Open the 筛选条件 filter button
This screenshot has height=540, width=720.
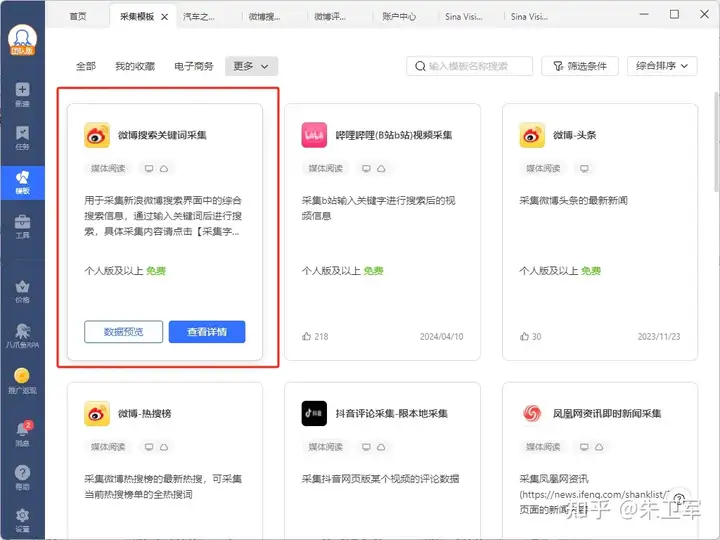click(x=580, y=66)
